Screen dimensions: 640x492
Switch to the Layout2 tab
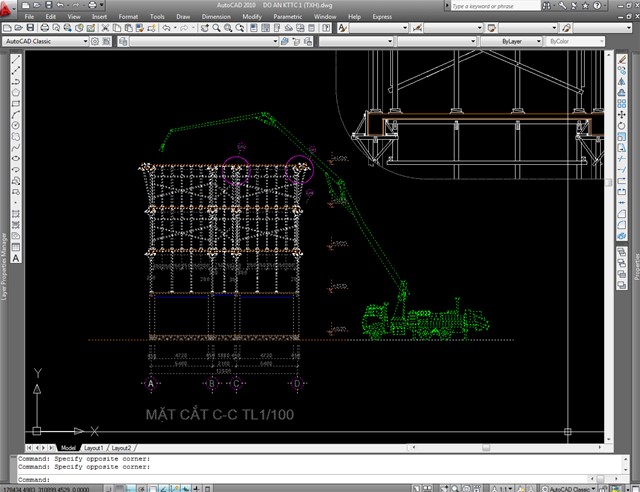[121, 448]
